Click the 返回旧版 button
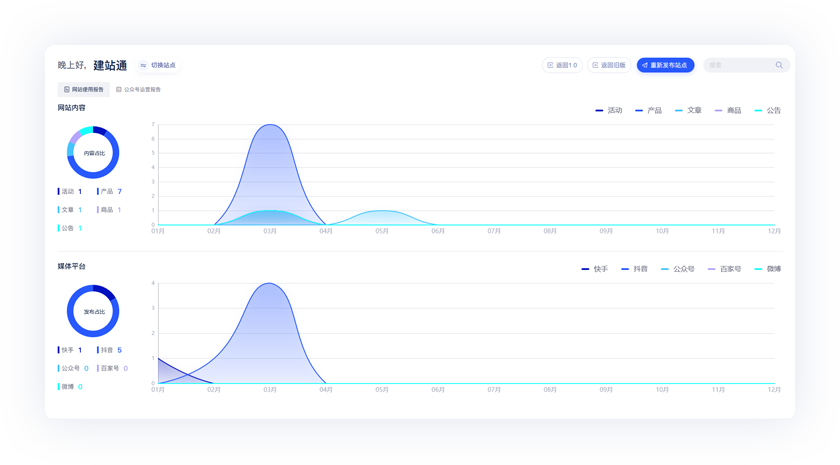 click(x=609, y=65)
